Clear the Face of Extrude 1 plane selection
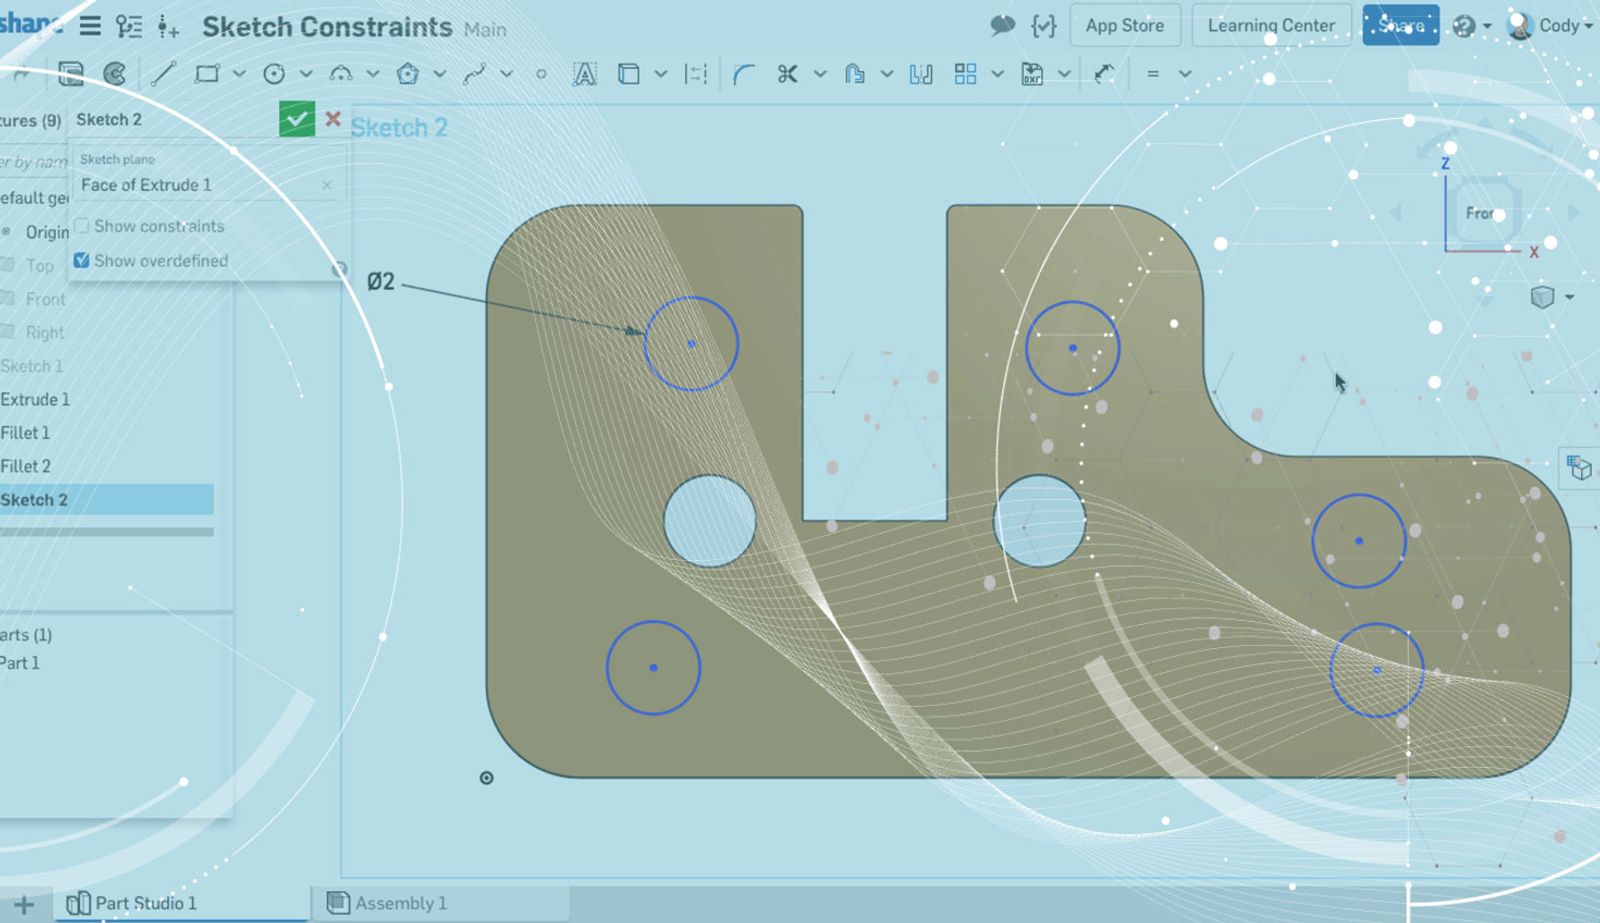Image resolution: width=1600 pixels, height=923 pixels. pos(327,185)
